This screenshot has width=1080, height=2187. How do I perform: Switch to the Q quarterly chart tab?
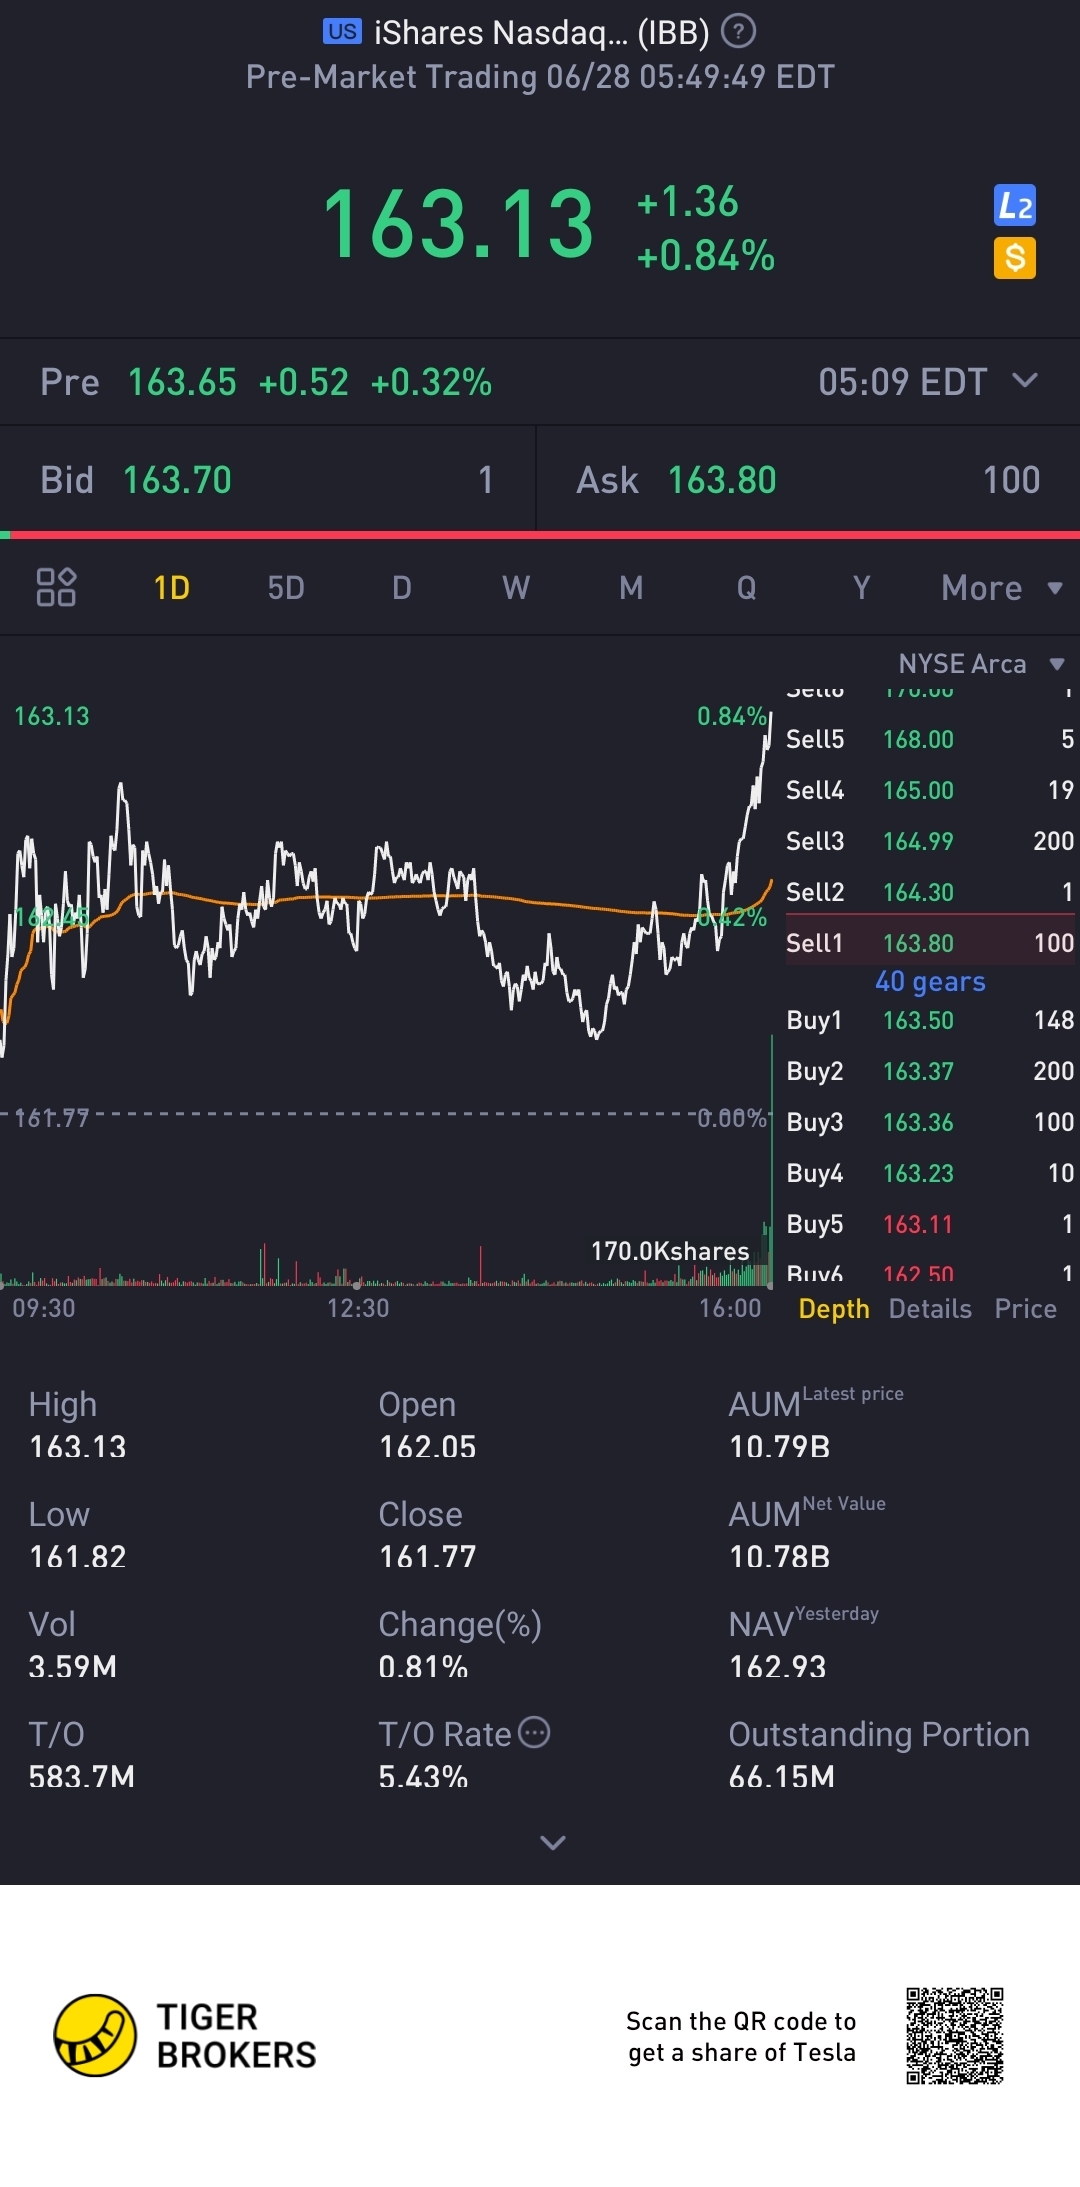coord(746,588)
